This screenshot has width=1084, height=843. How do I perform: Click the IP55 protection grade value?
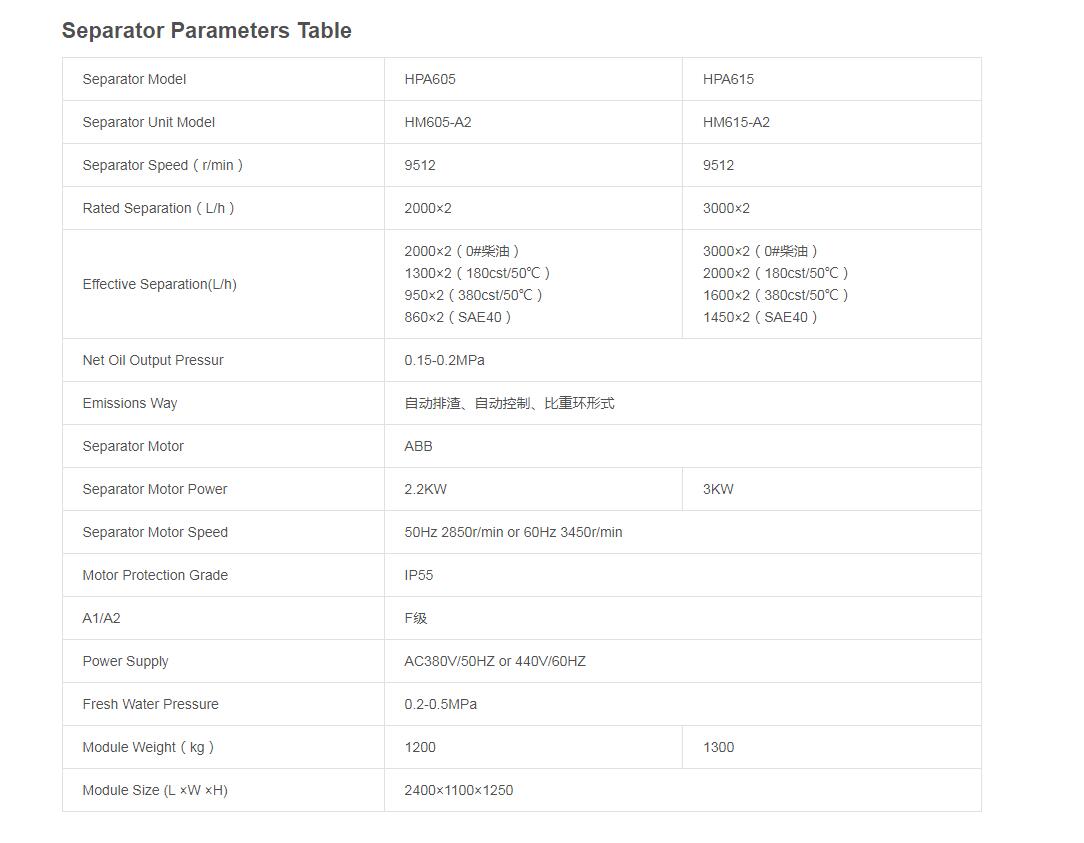419,575
